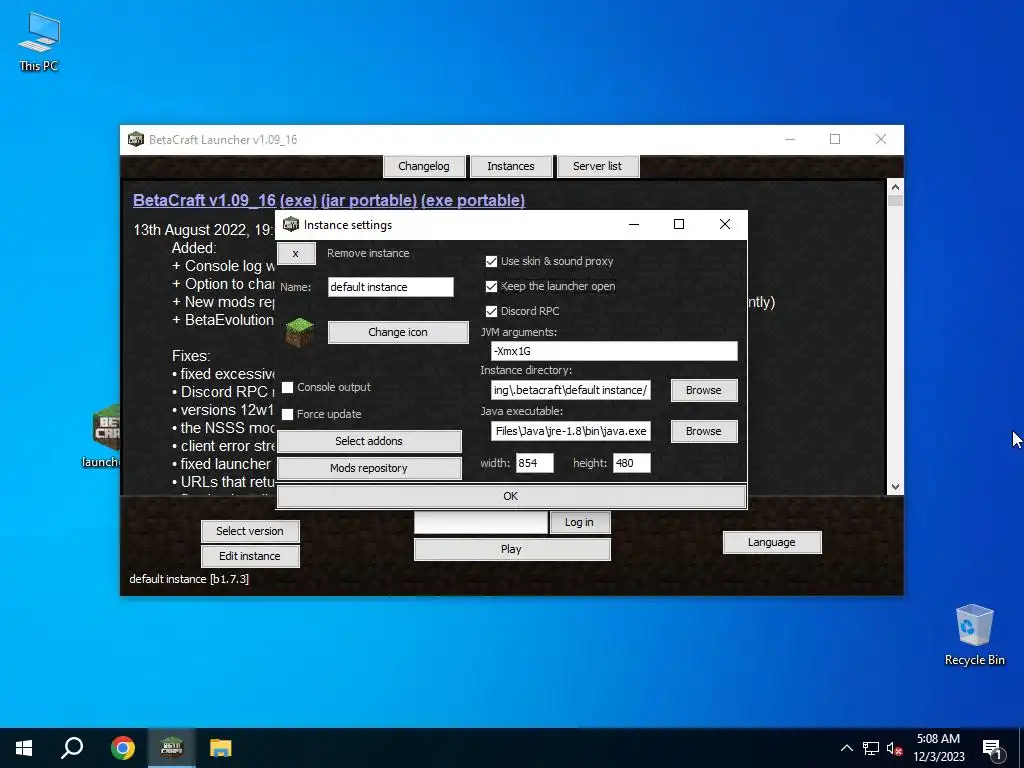Launch Google Chrome from taskbar
This screenshot has width=1024, height=768.
click(122, 748)
